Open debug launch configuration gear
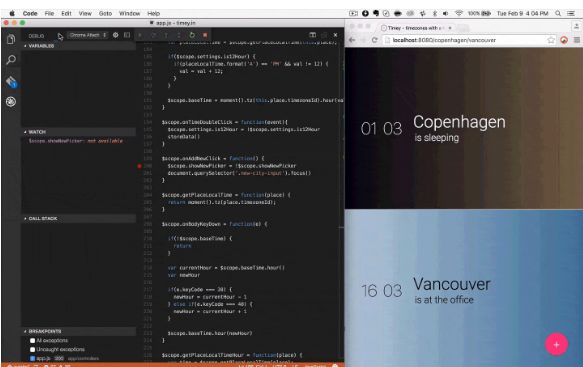Image resolution: width=583 pixels, height=367 pixels. [x=116, y=35]
